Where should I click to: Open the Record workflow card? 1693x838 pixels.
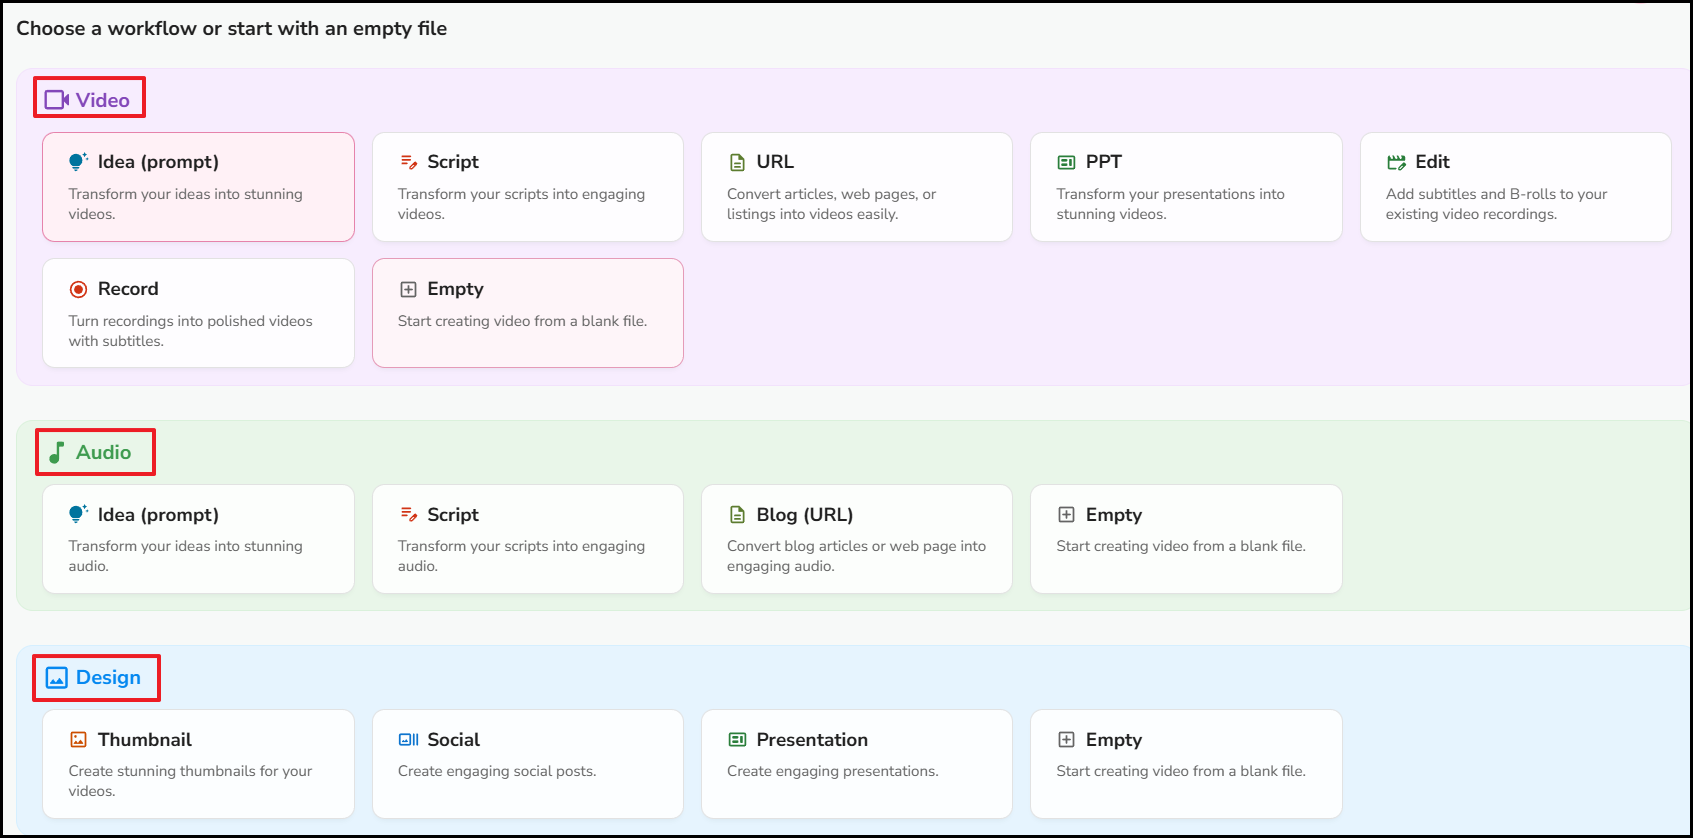point(198,313)
